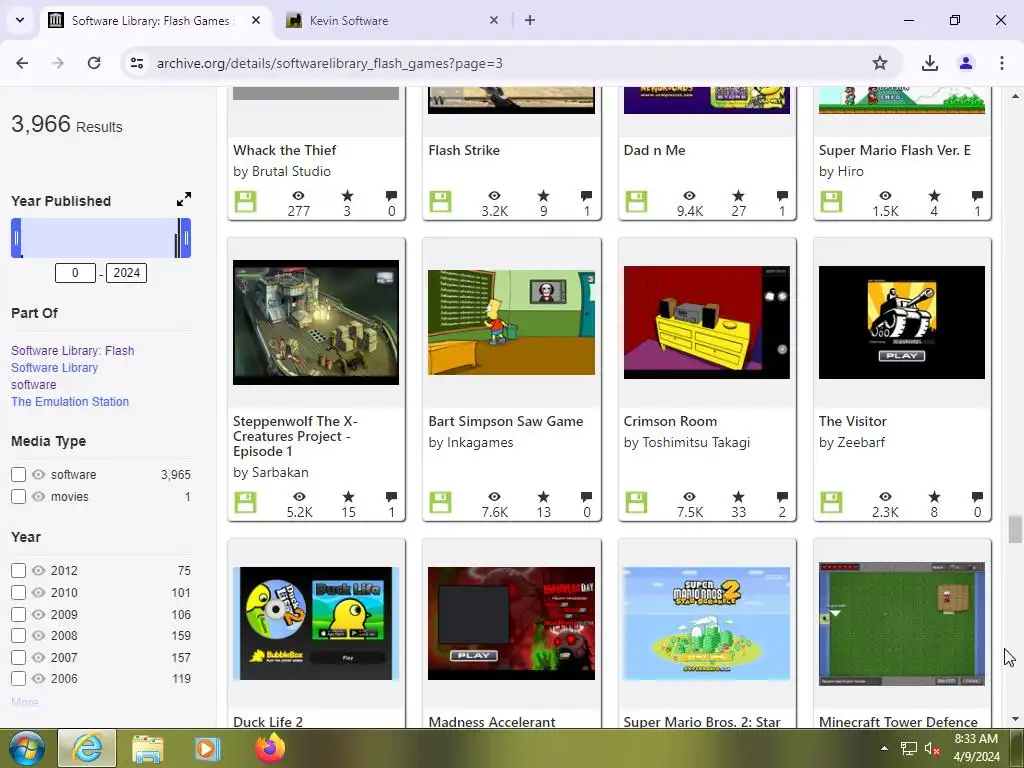Screen dimensions: 1024x768
Task: Grab the right handle of year slider
Action: [186, 238]
